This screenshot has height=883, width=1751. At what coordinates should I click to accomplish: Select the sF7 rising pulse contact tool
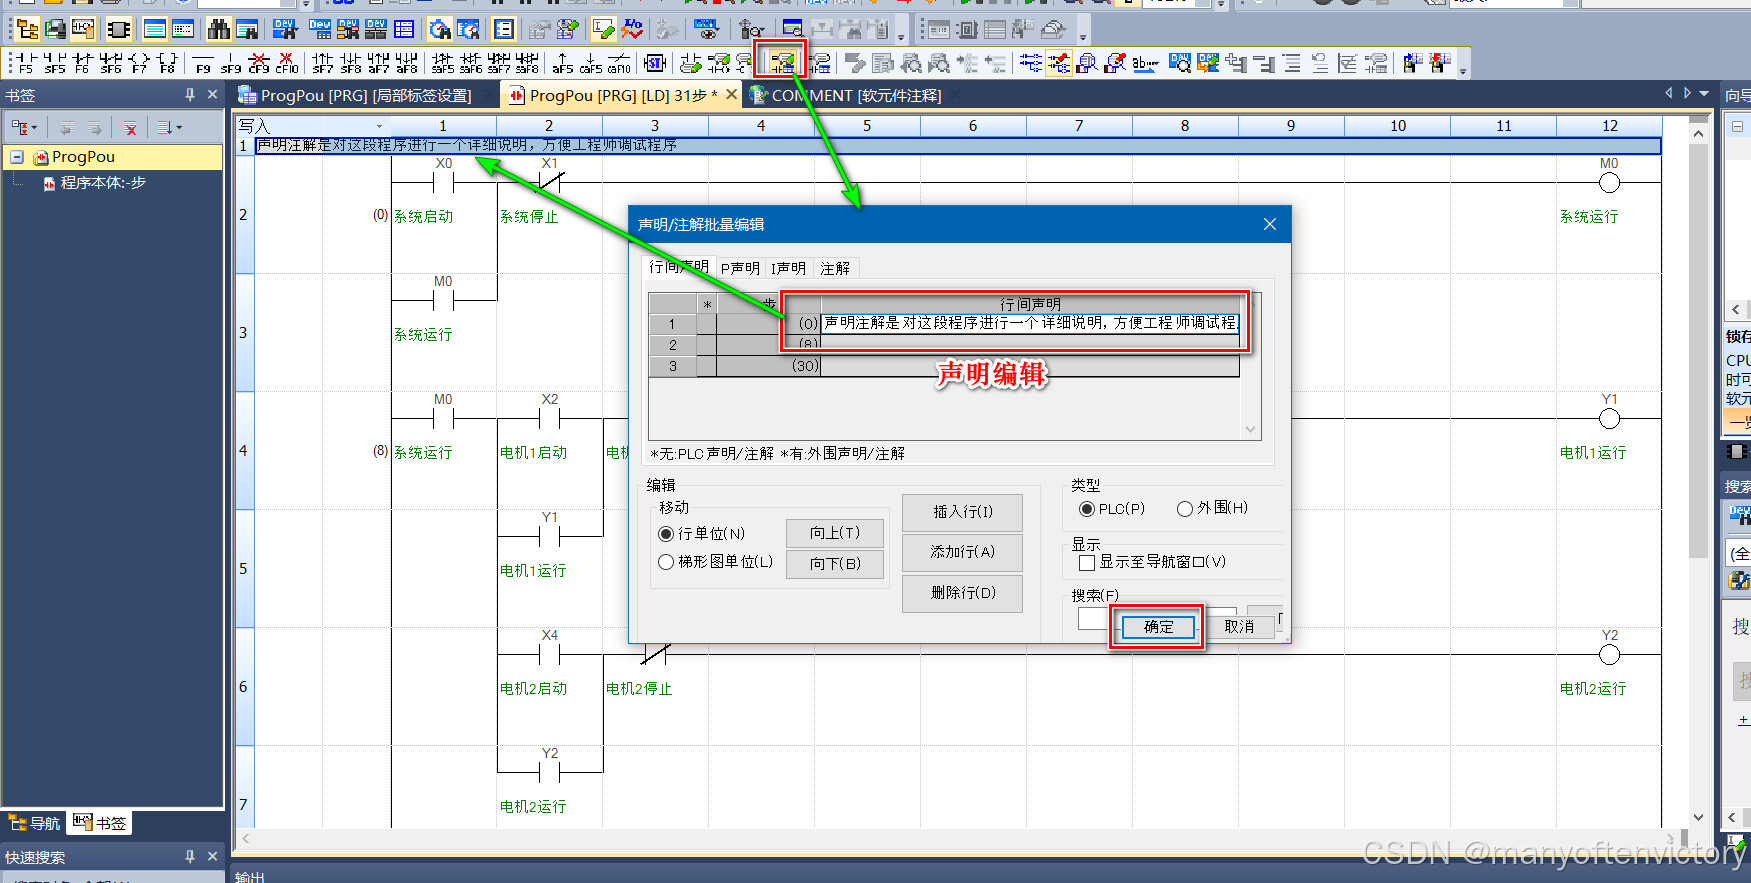[x=323, y=63]
